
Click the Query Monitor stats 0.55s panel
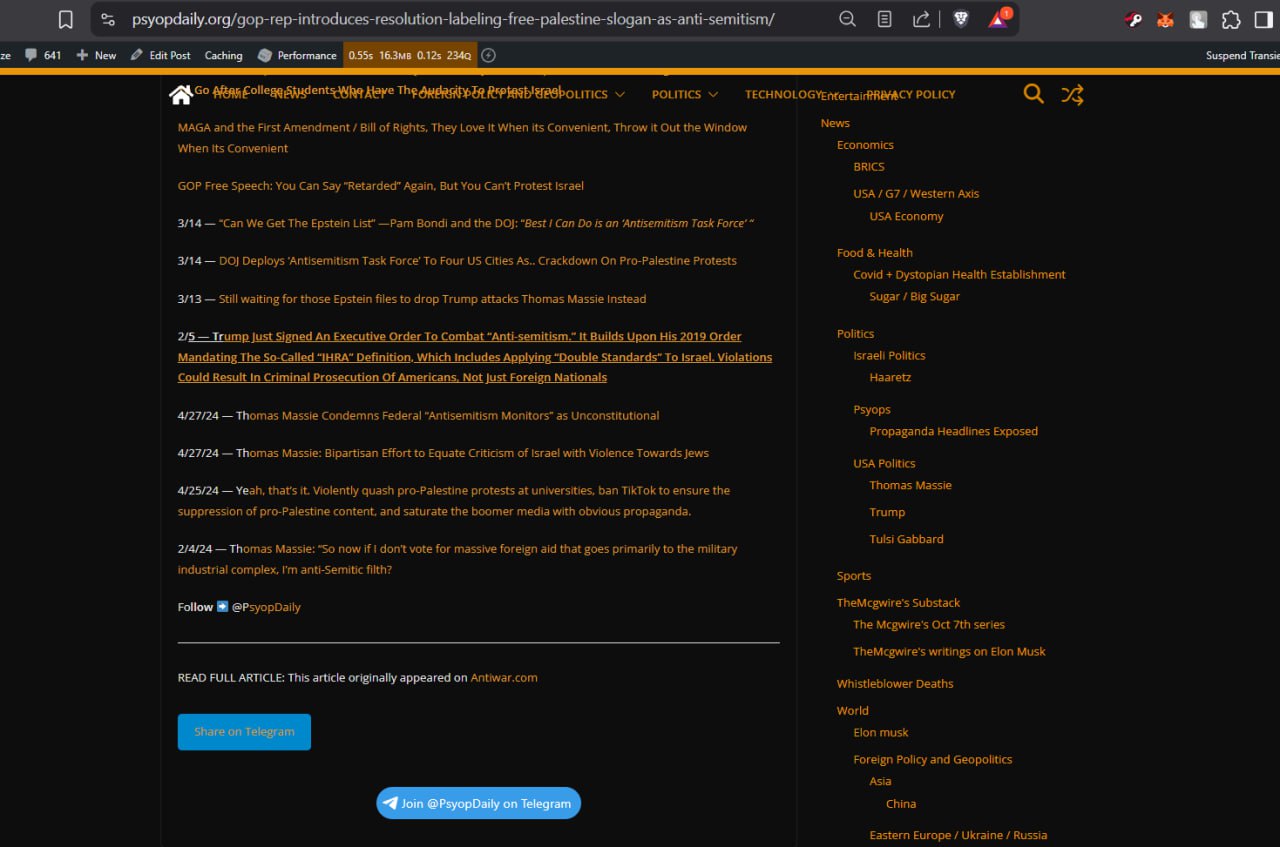point(410,55)
